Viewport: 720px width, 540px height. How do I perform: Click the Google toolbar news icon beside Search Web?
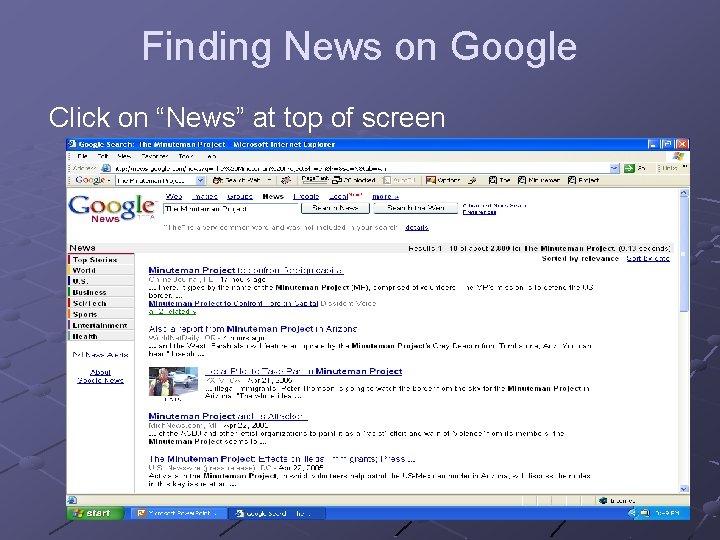(286, 180)
